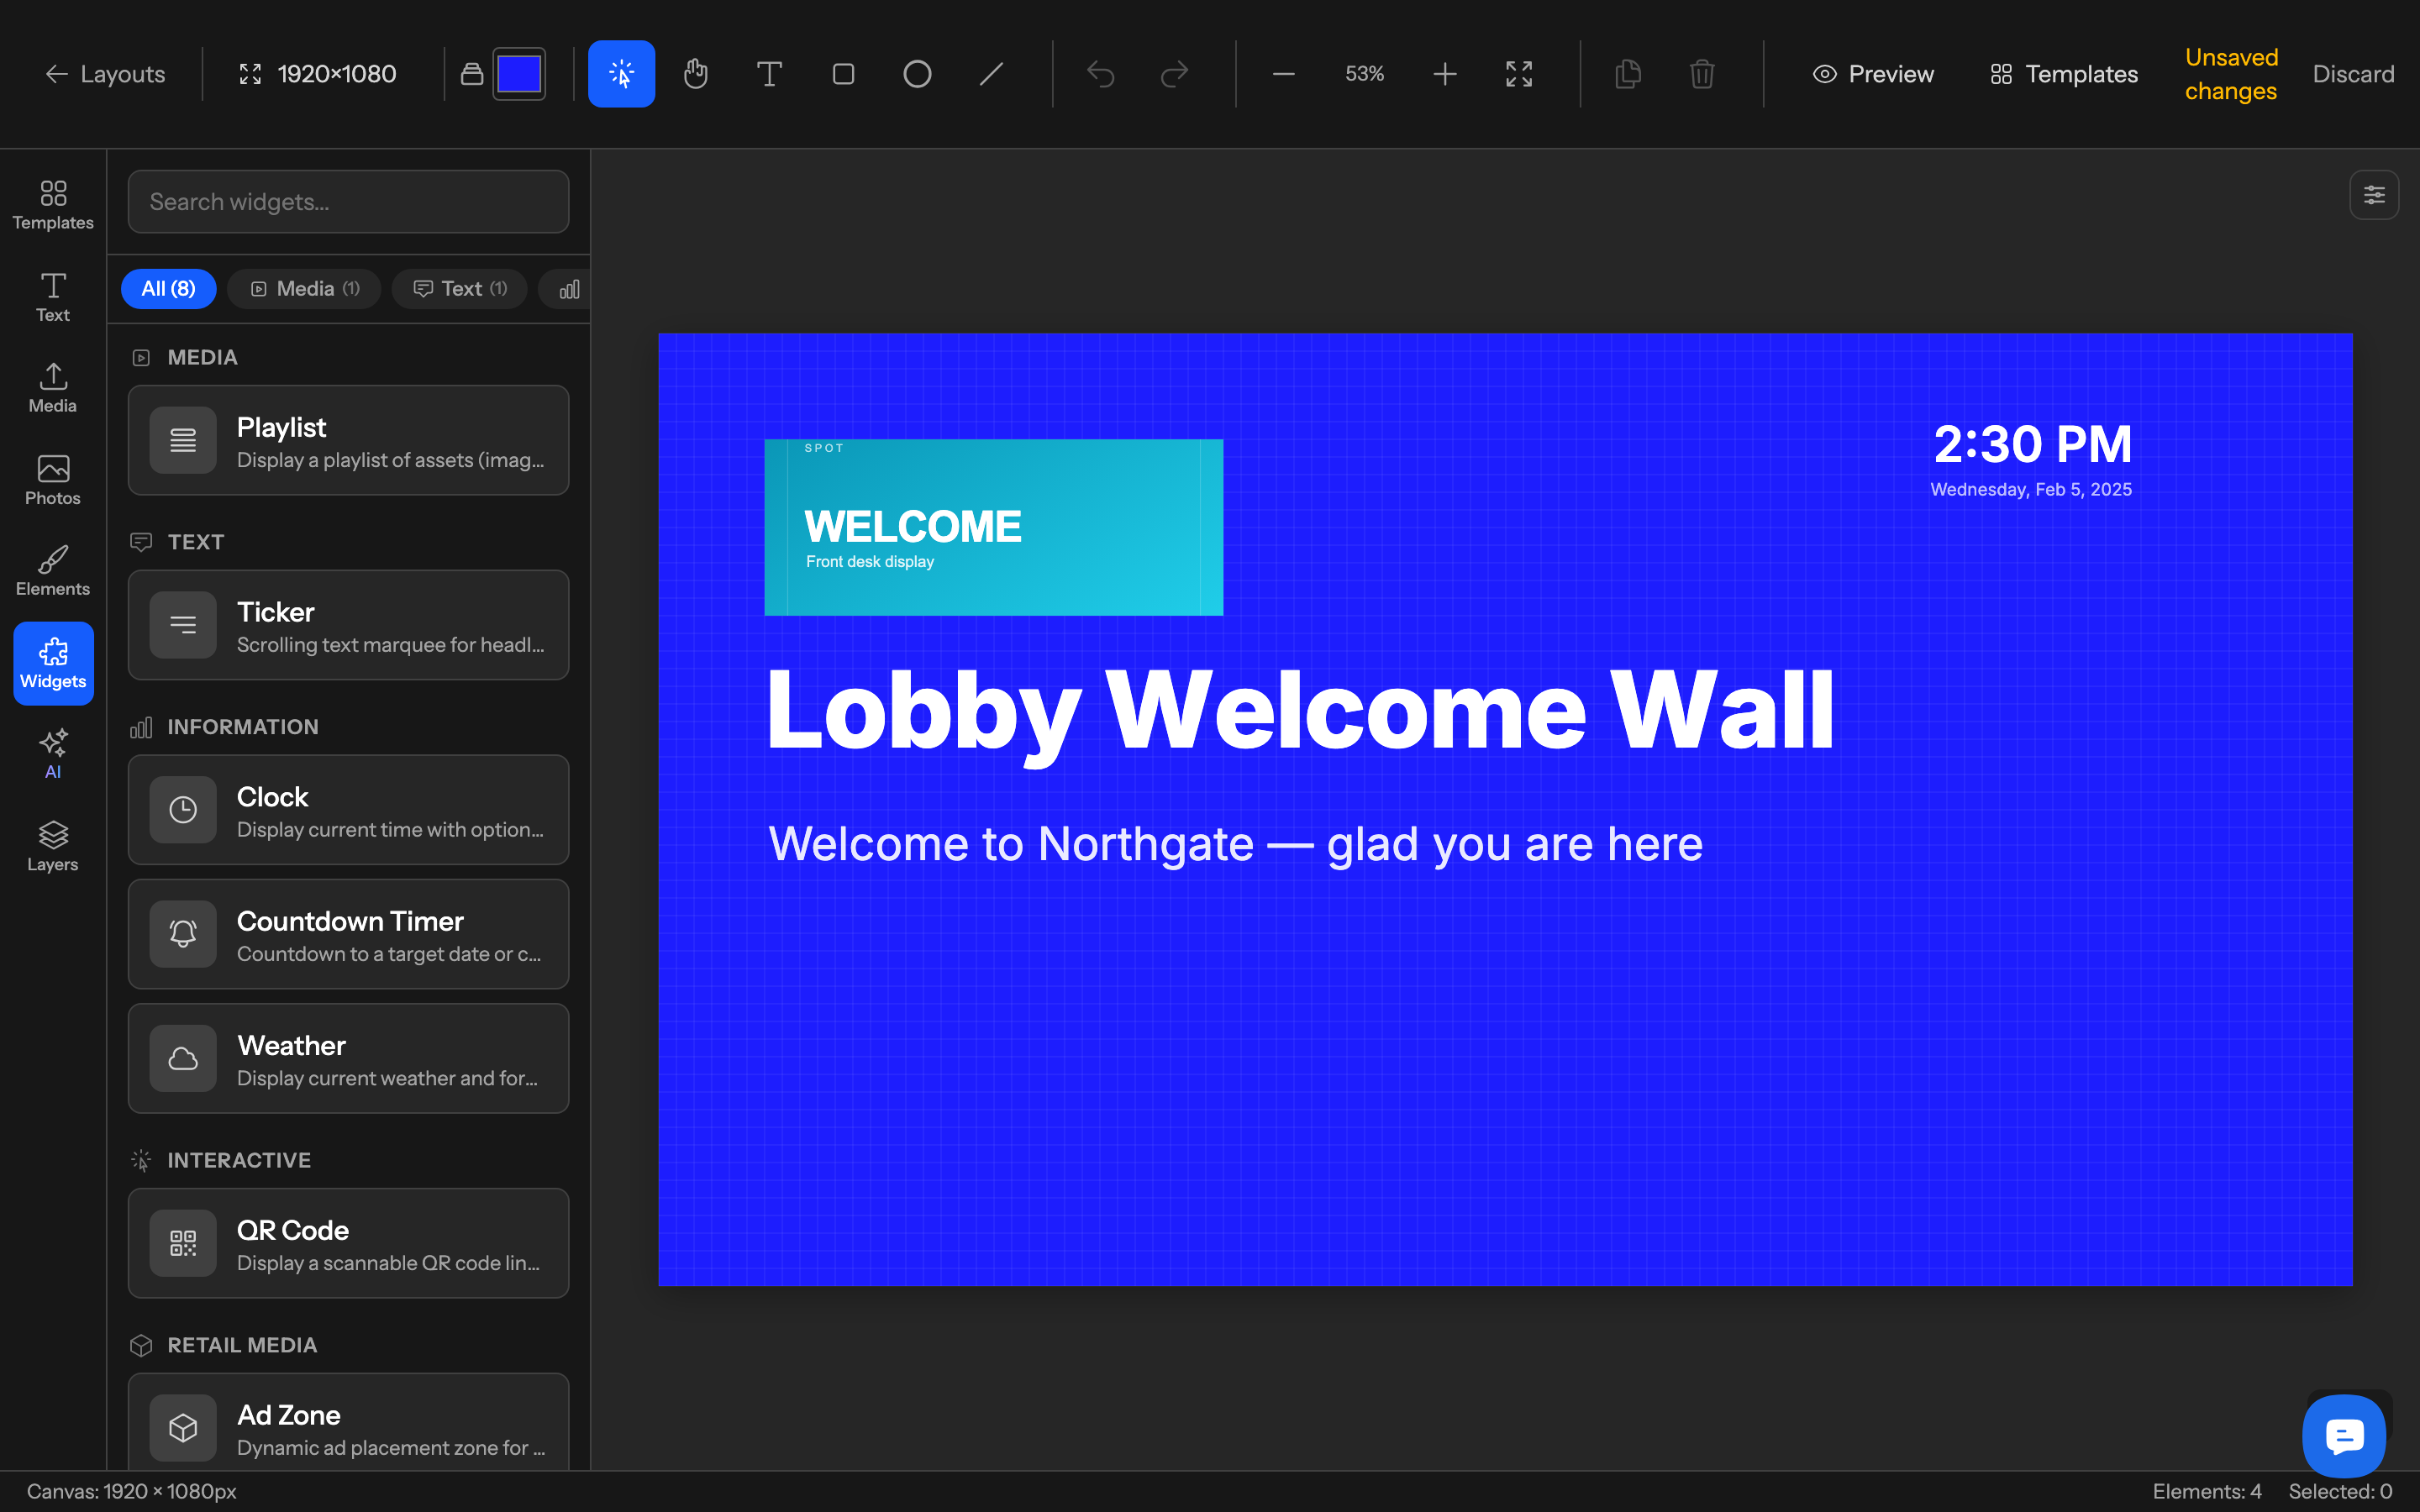Viewport: 2420px width, 1512px height.
Task: Redo the last action
Action: coord(1174,74)
